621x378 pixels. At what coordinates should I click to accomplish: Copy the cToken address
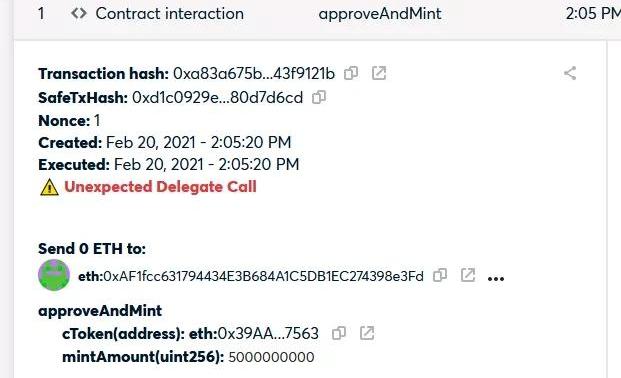coord(339,333)
